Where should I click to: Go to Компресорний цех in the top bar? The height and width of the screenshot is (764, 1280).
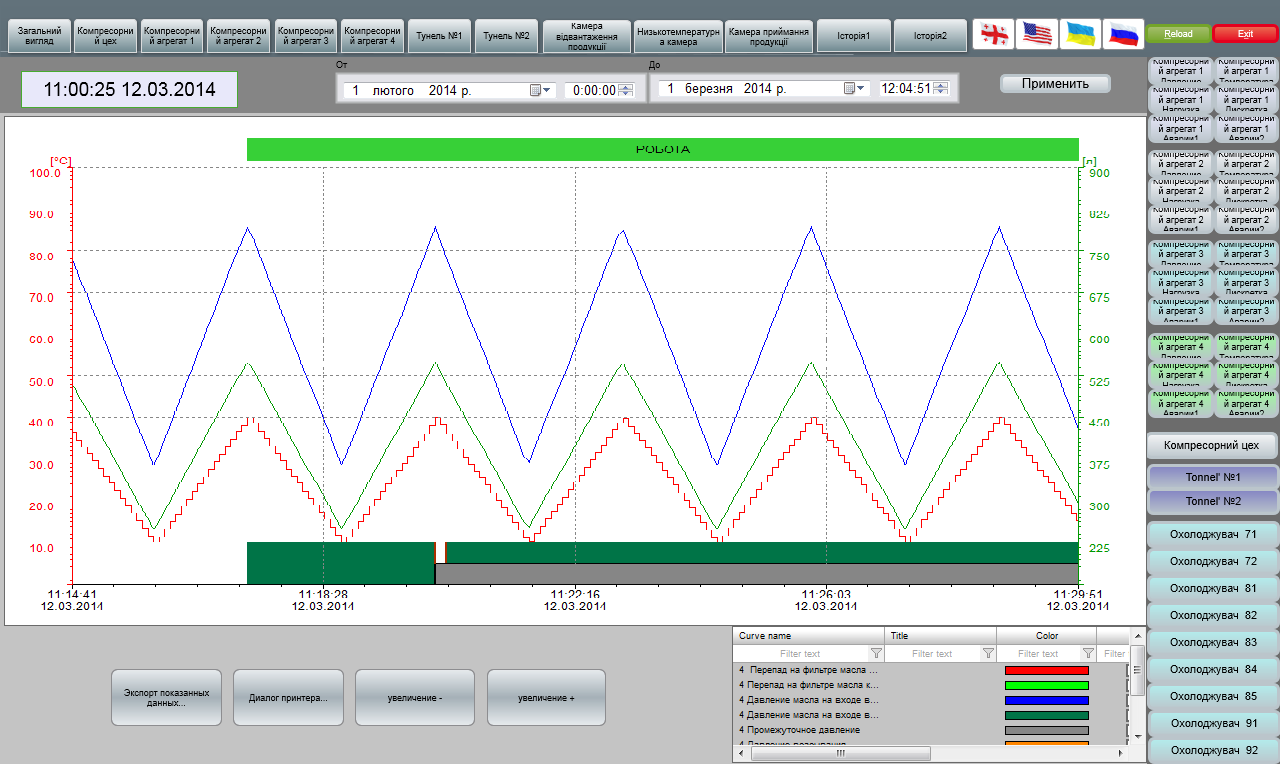click(105, 35)
